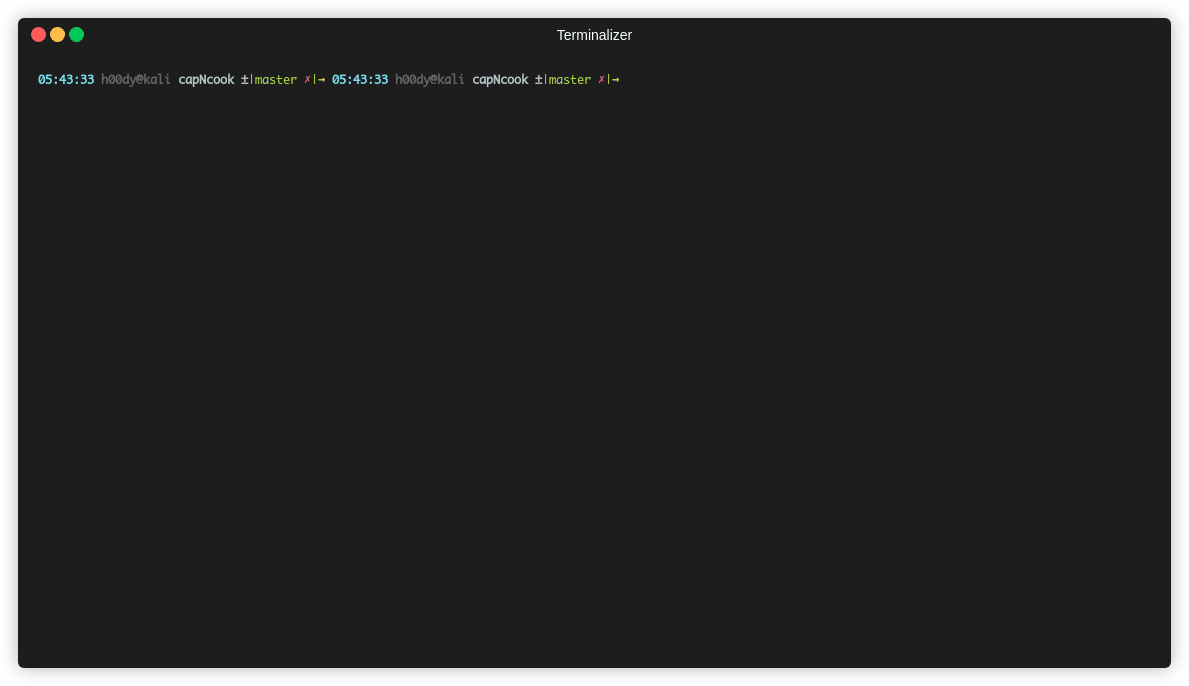Select the first h00dy@kali username text
The height and width of the screenshot is (686, 1189).
pyautogui.click(x=135, y=79)
